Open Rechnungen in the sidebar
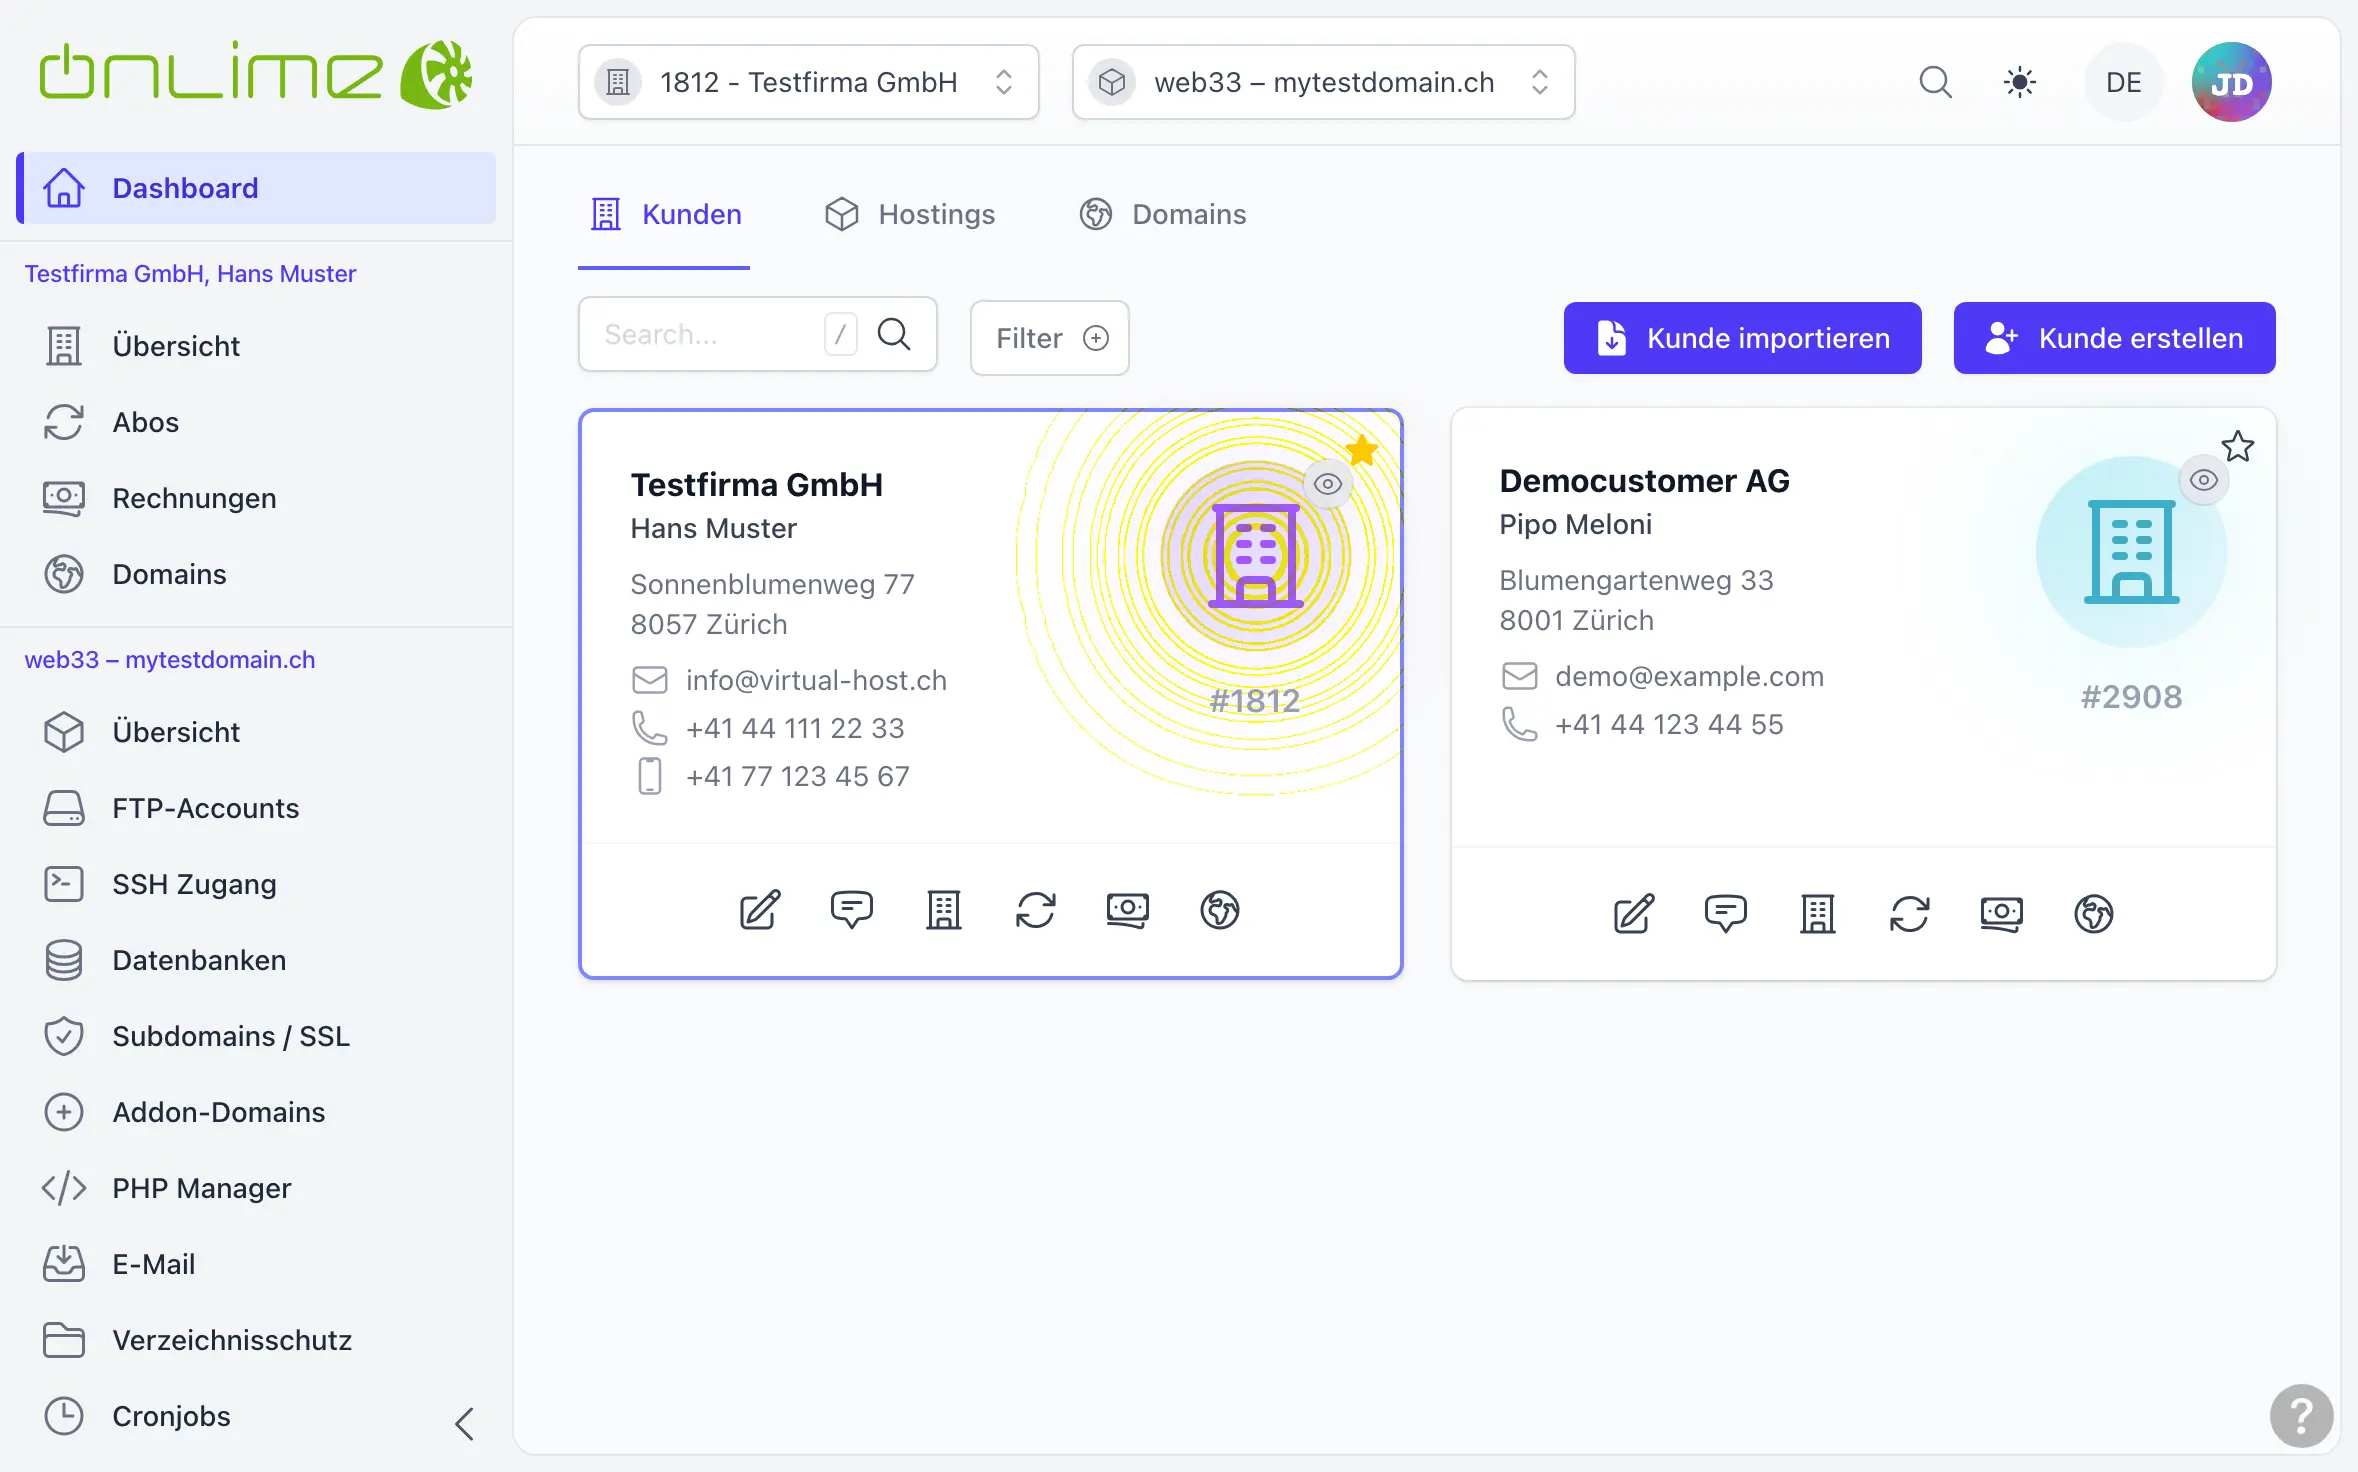The height and width of the screenshot is (1472, 2358). (x=256, y=498)
